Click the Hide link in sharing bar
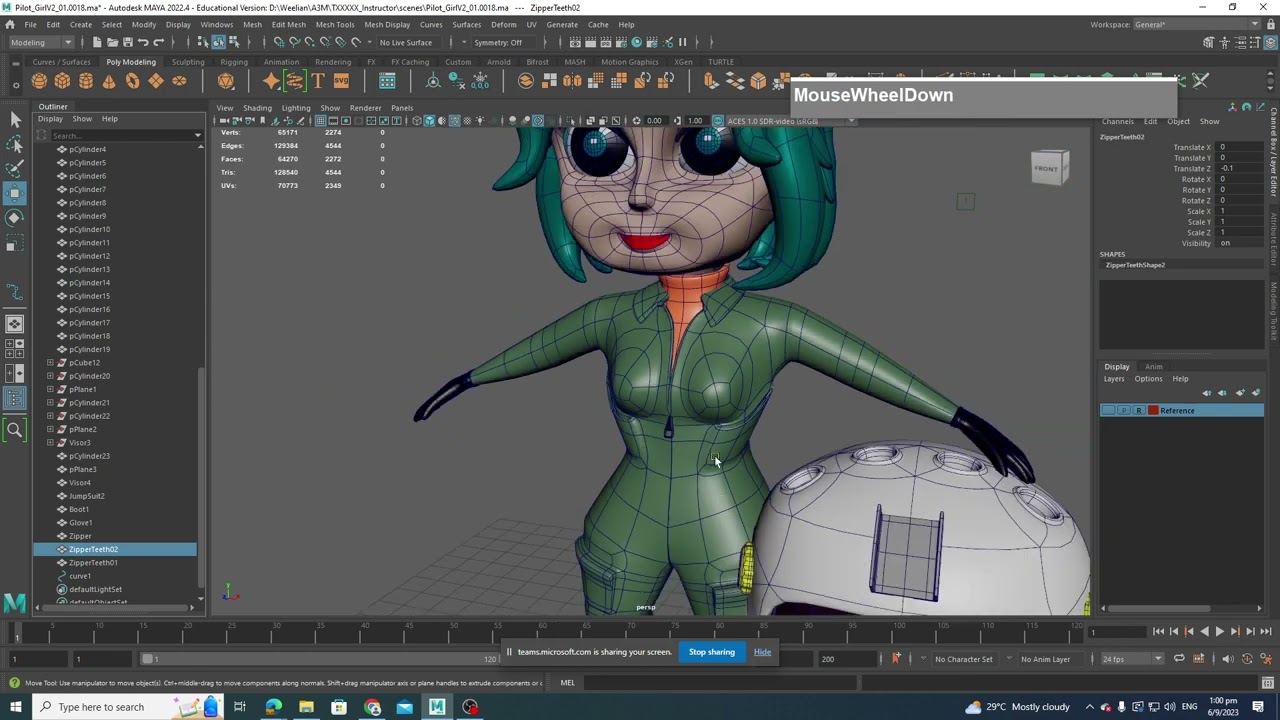1280x720 pixels. (x=762, y=652)
